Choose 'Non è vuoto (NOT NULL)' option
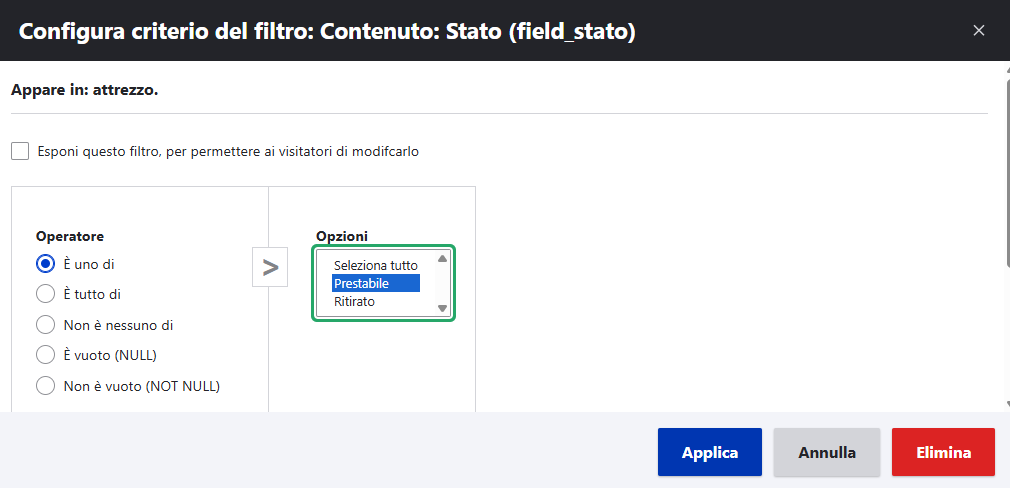 click(x=45, y=385)
